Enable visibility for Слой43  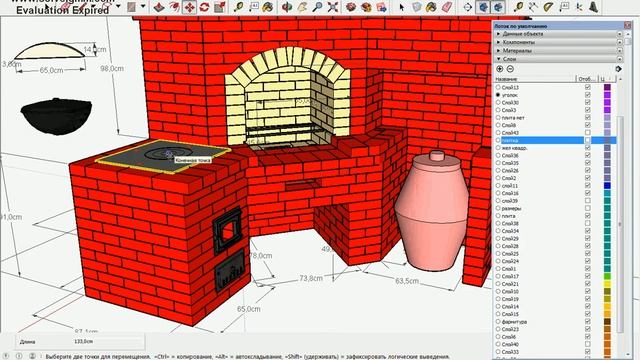pos(588,132)
